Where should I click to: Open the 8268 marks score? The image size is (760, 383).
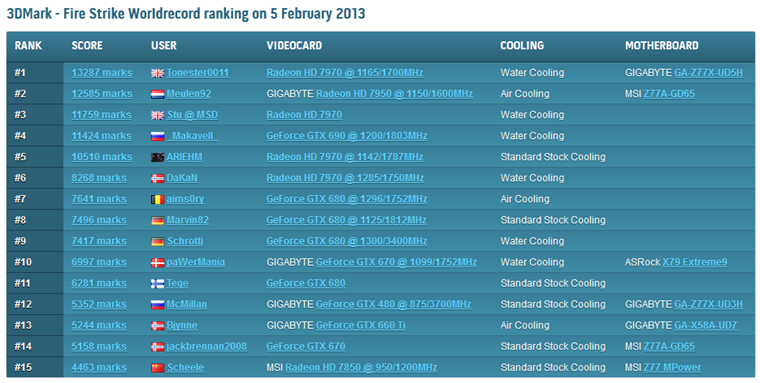(x=99, y=178)
